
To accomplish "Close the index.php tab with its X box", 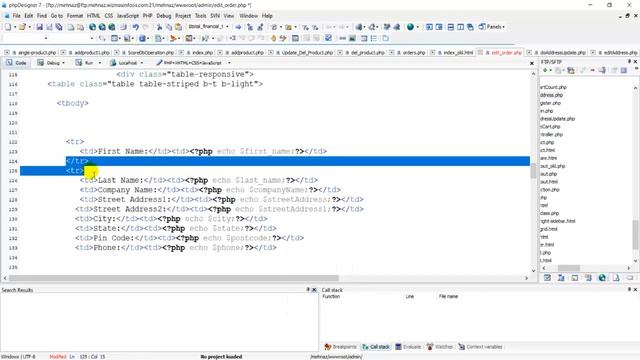I will (182, 53).
